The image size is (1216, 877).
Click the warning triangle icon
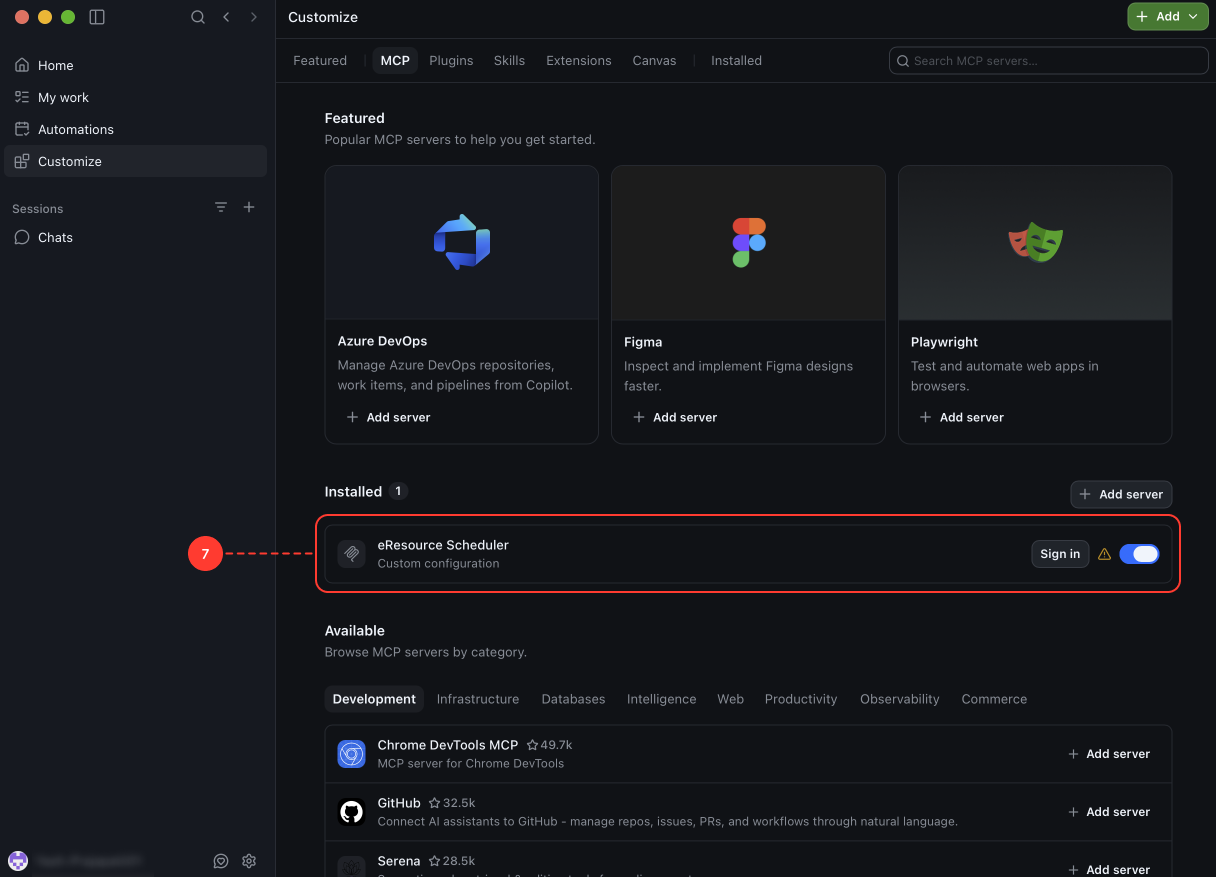coord(1105,554)
